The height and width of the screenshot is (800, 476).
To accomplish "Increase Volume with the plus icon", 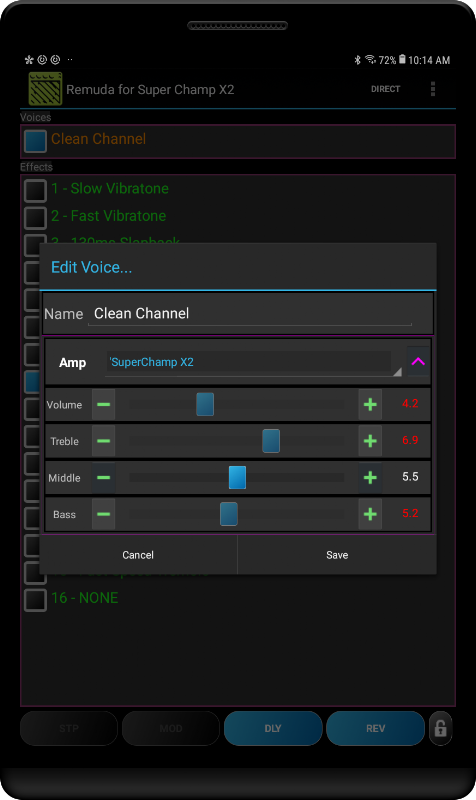I will pyautogui.click(x=370, y=405).
